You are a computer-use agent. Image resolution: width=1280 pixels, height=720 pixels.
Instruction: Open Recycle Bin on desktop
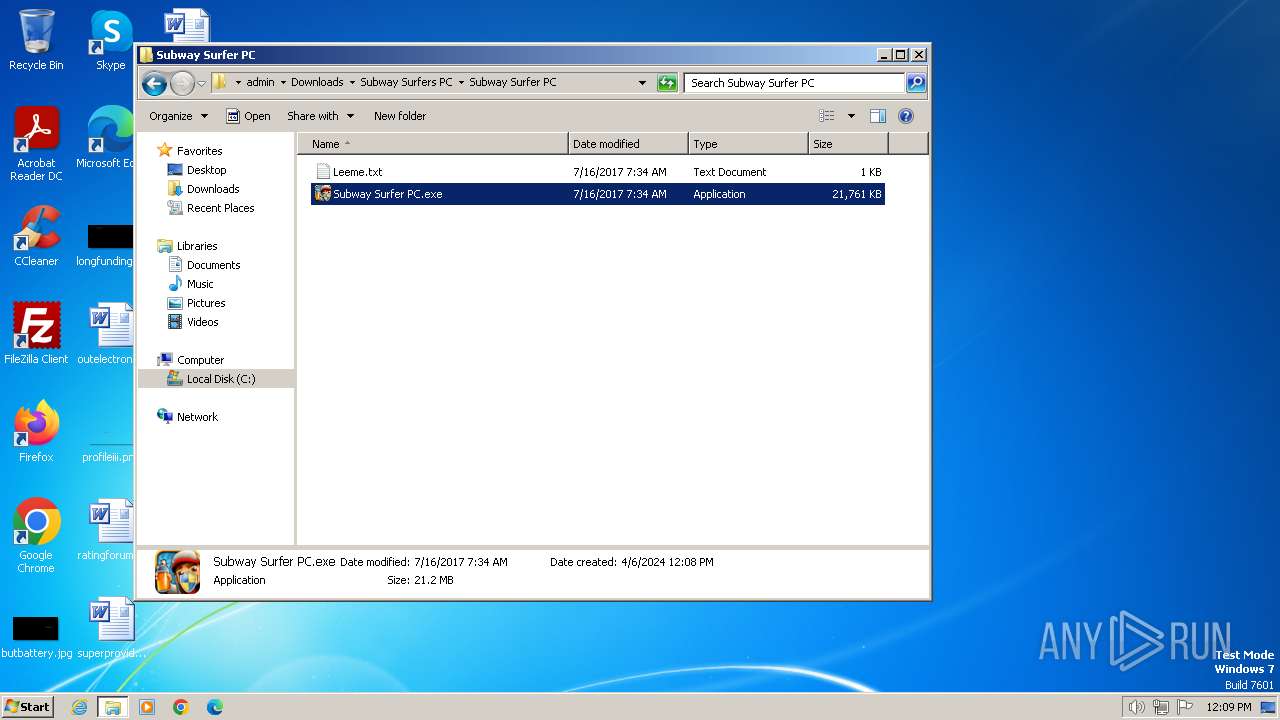pos(36,40)
